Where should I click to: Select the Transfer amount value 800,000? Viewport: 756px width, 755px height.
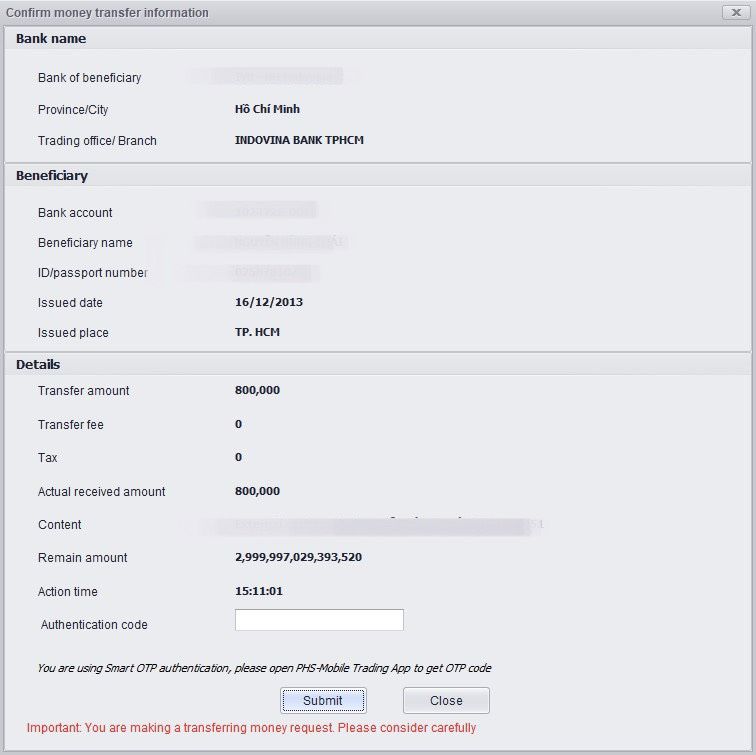(x=257, y=391)
